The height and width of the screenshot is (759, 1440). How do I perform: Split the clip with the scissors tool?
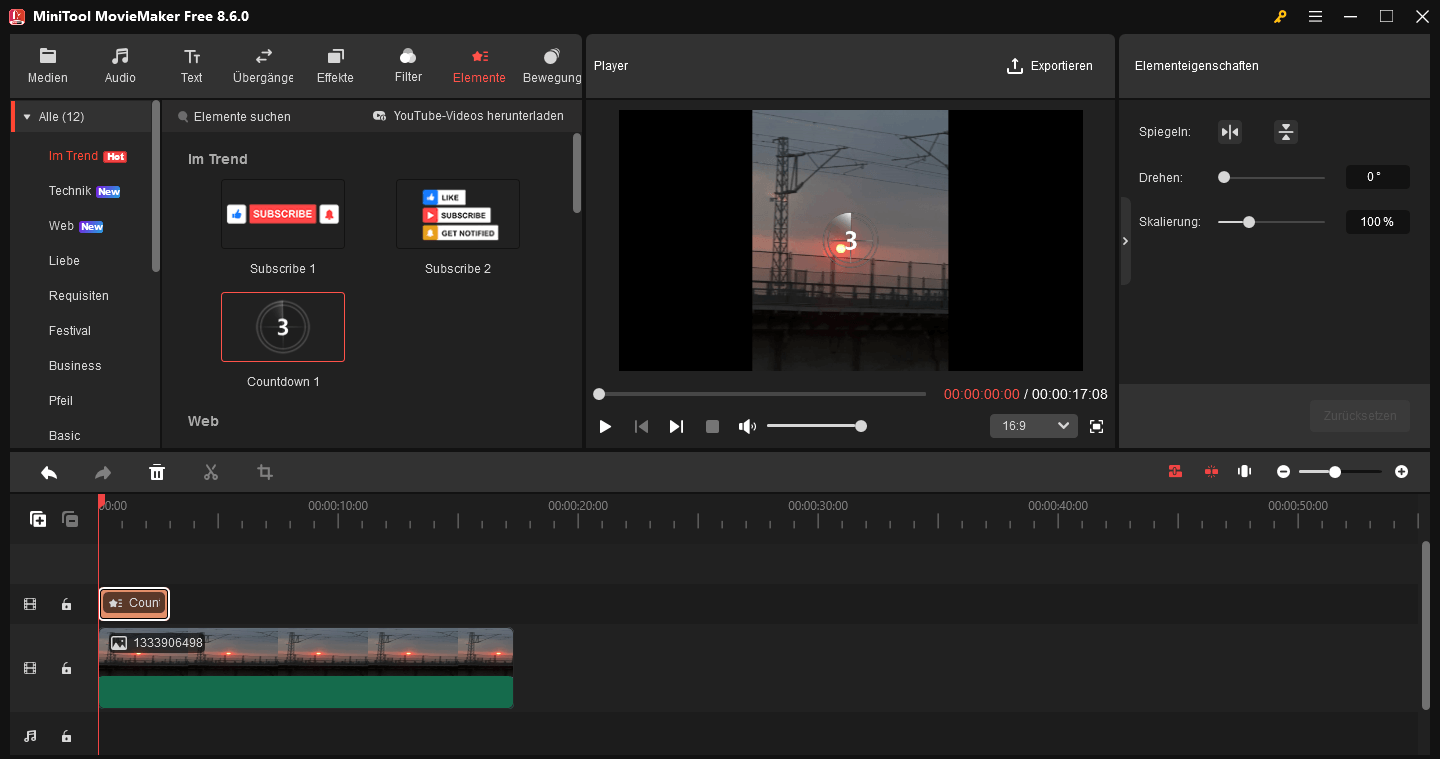click(x=211, y=471)
